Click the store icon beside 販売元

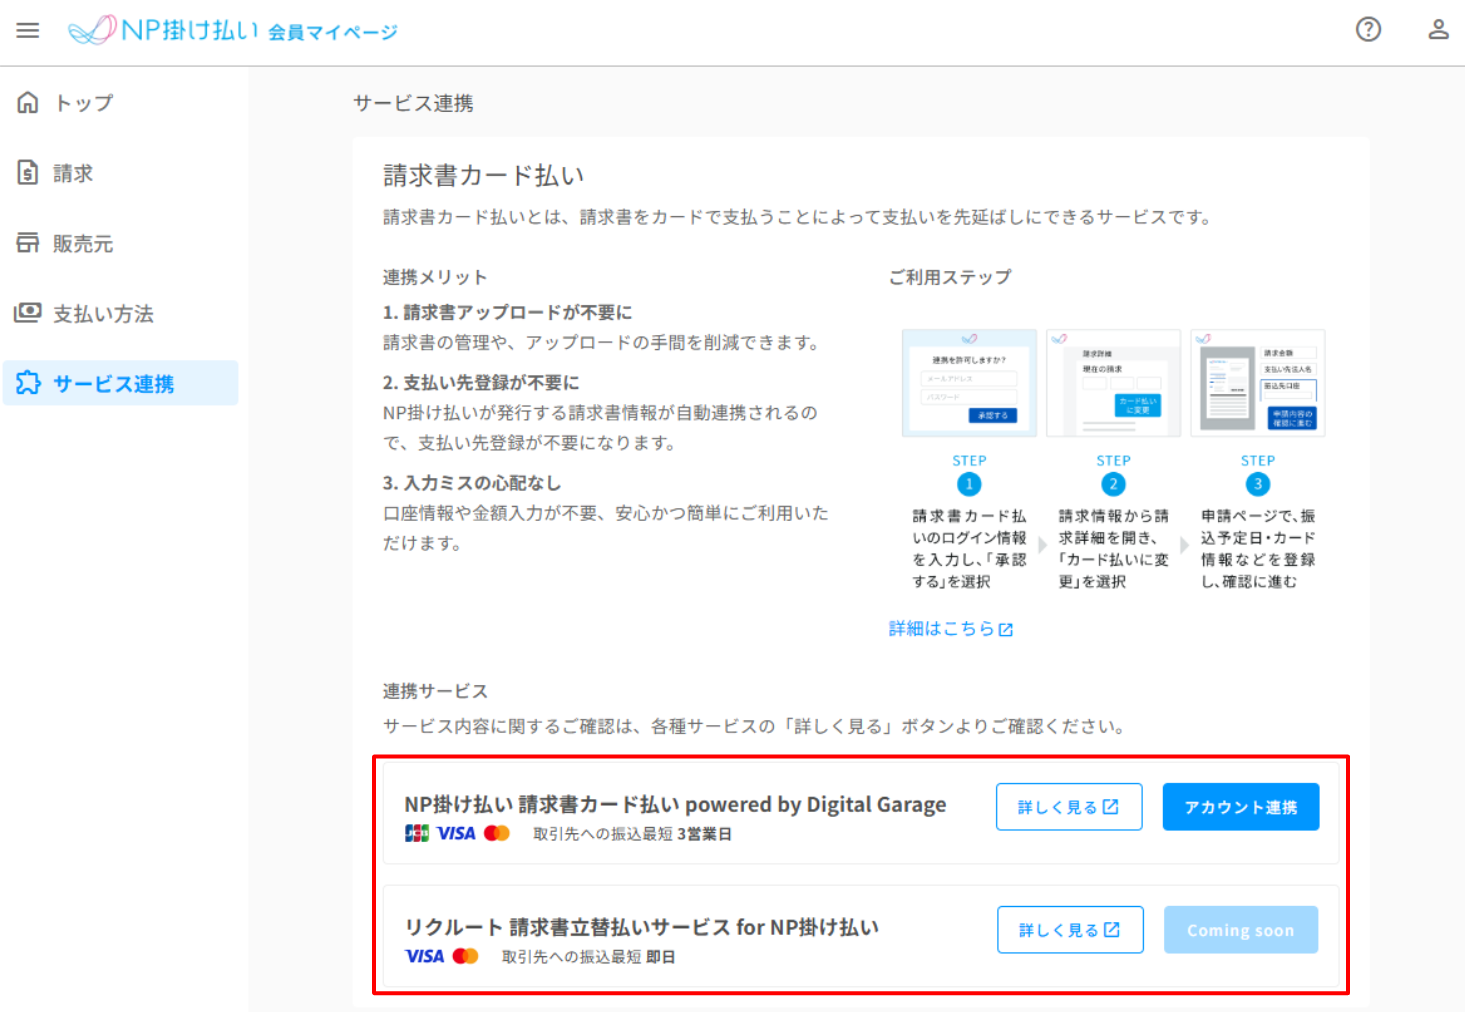(x=28, y=242)
